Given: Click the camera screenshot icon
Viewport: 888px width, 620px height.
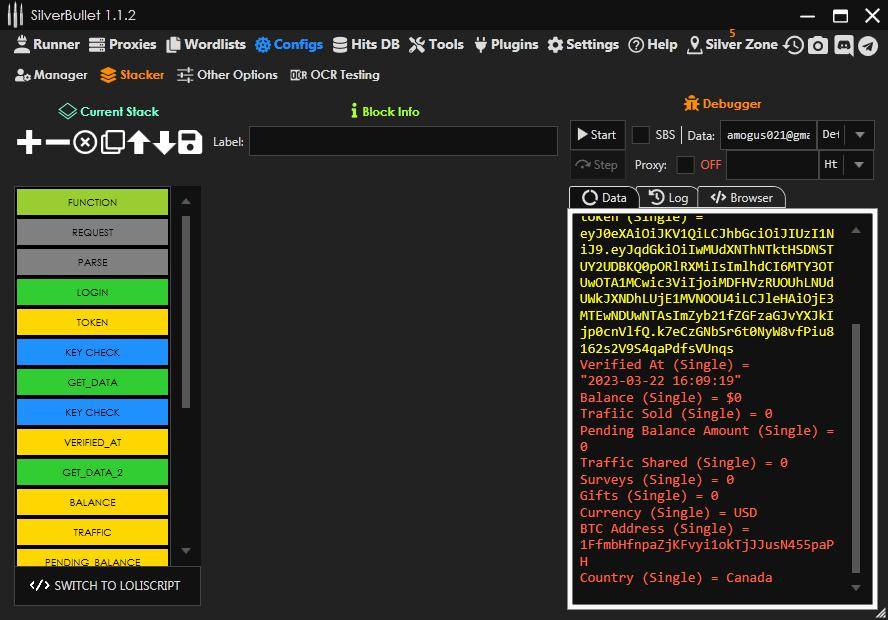Looking at the screenshot, I should 818,45.
